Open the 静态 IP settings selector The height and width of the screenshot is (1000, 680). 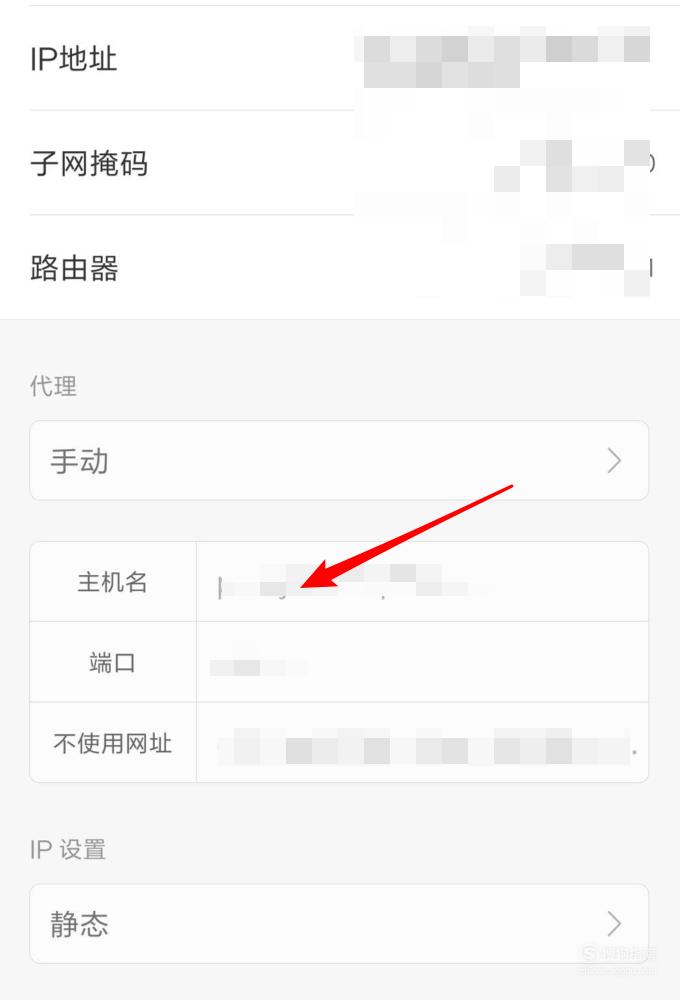[x=339, y=923]
